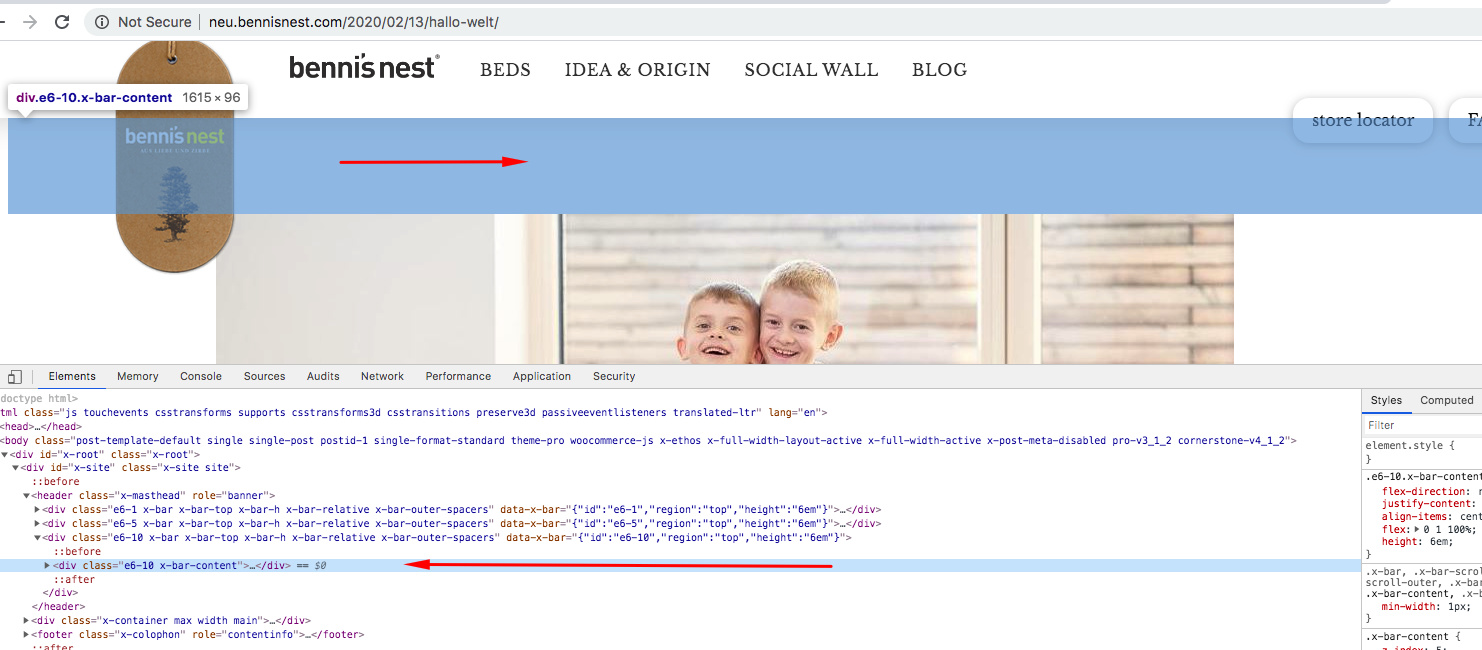
Task: Click the Not Secure info icon
Action: coord(101,22)
